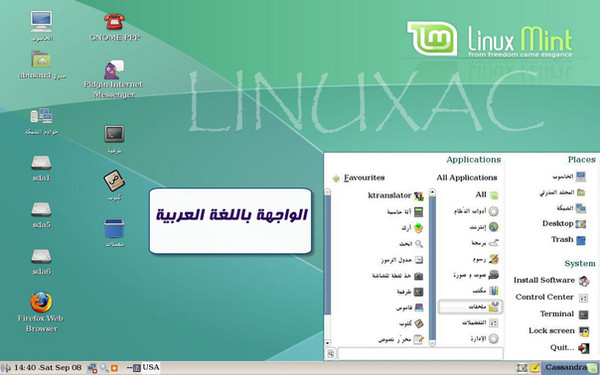Open the character map (جدول الرموز) favourite
600x375 pixels.
tap(402, 260)
